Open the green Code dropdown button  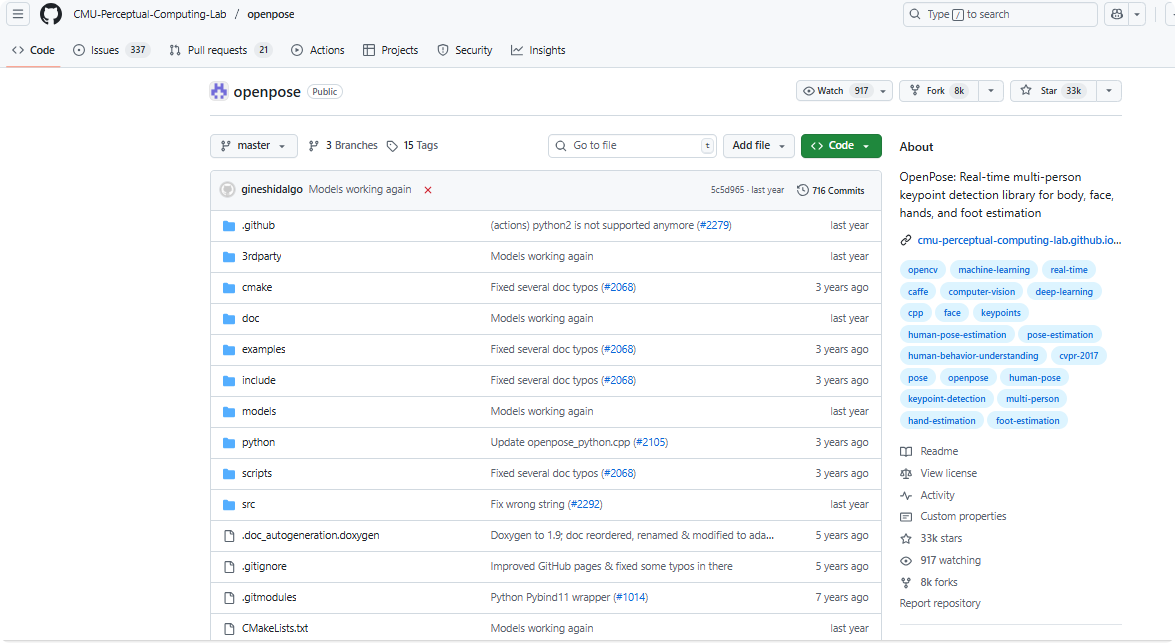click(841, 145)
